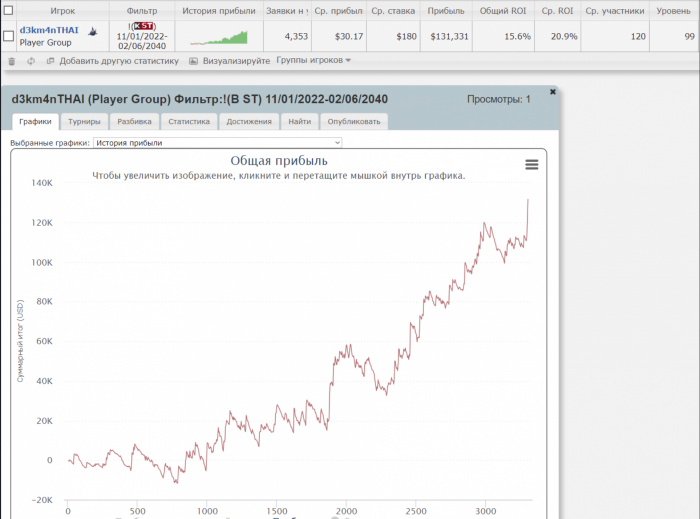
Task: Open the Опубликовать tab
Action: click(x=354, y=121)
